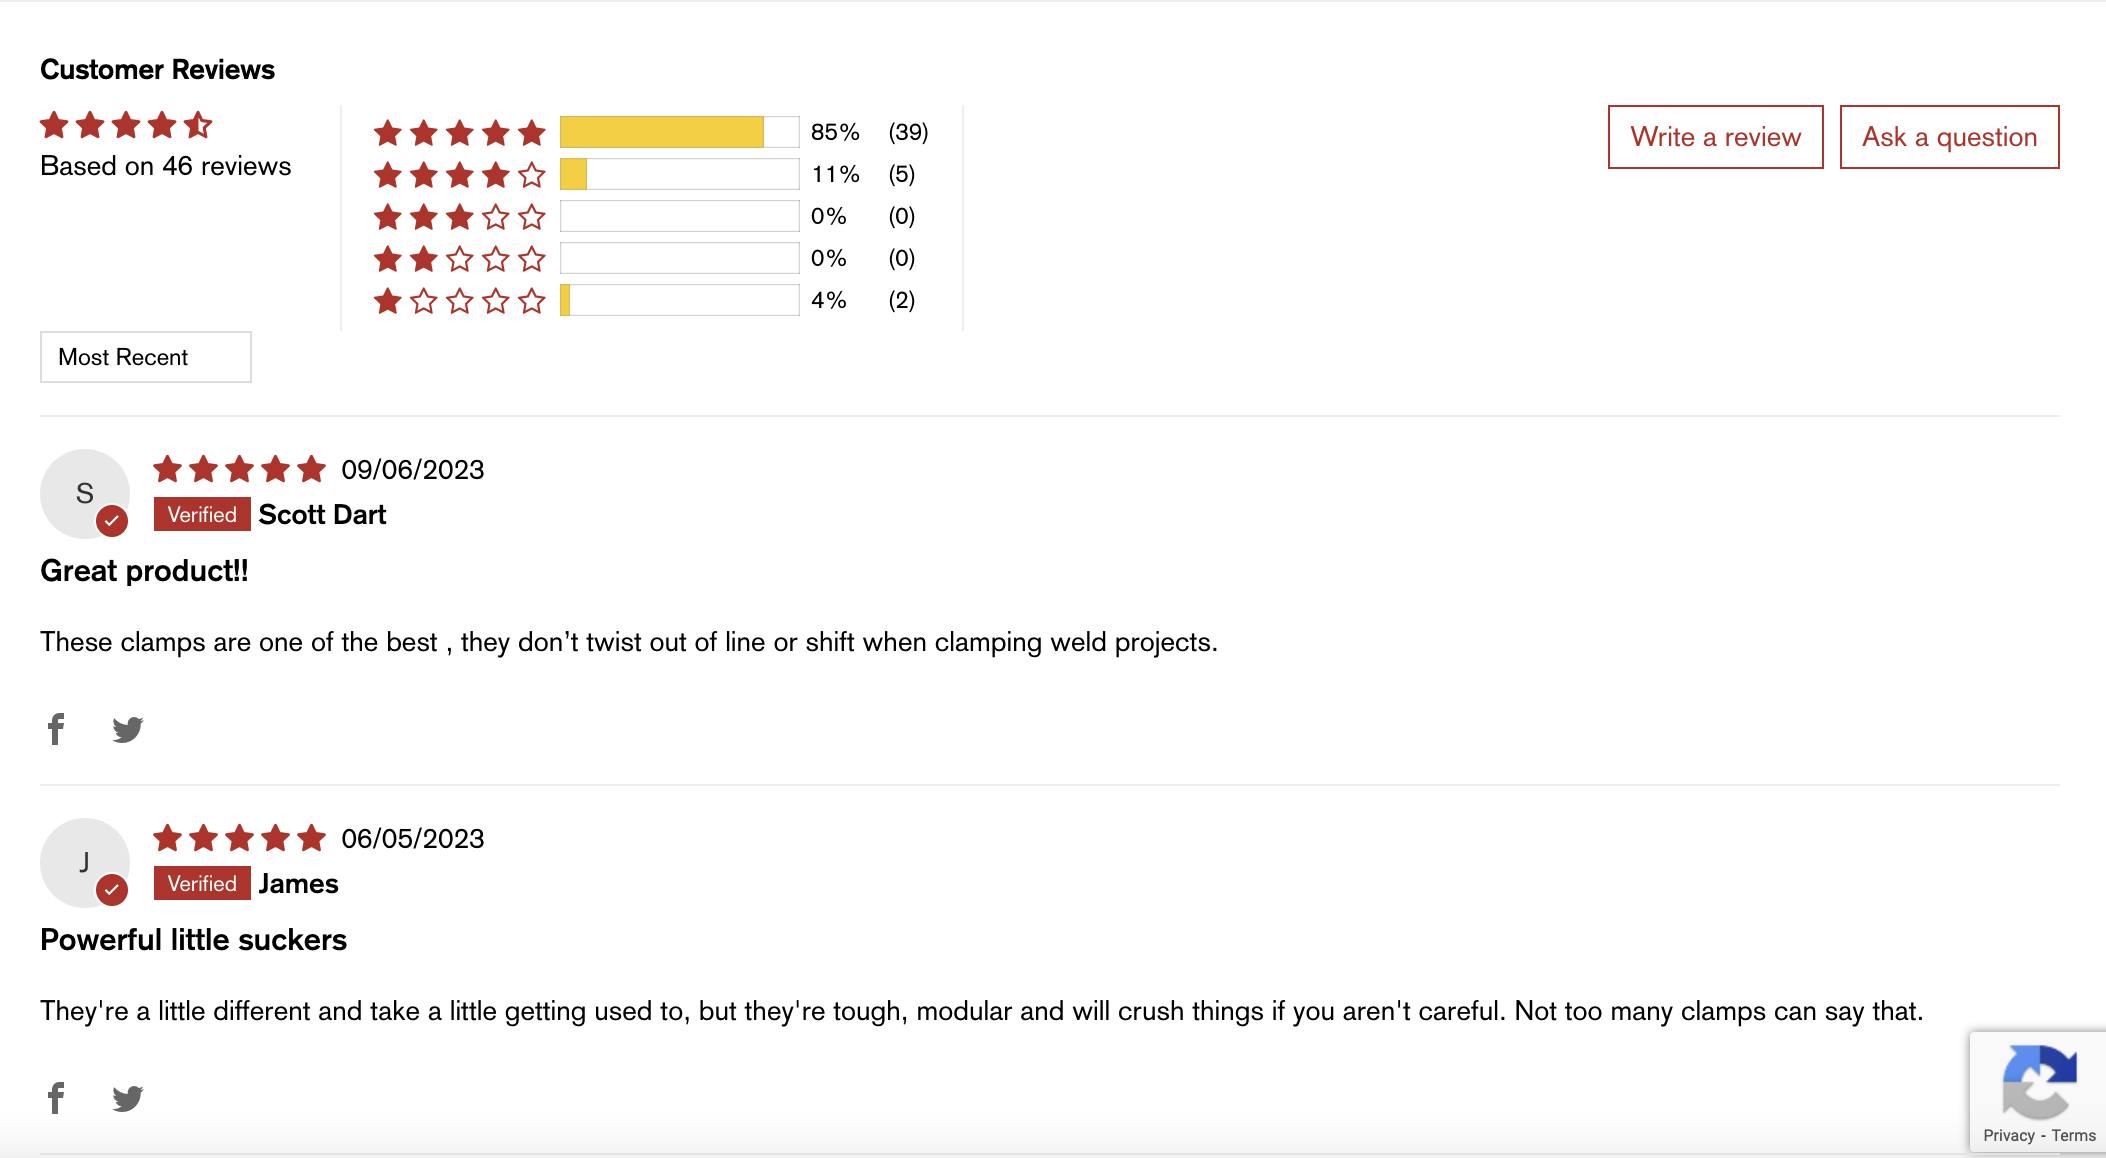Click the (39) five-star review count
The image size is (2106, 1158).
(x=908, y=132)
